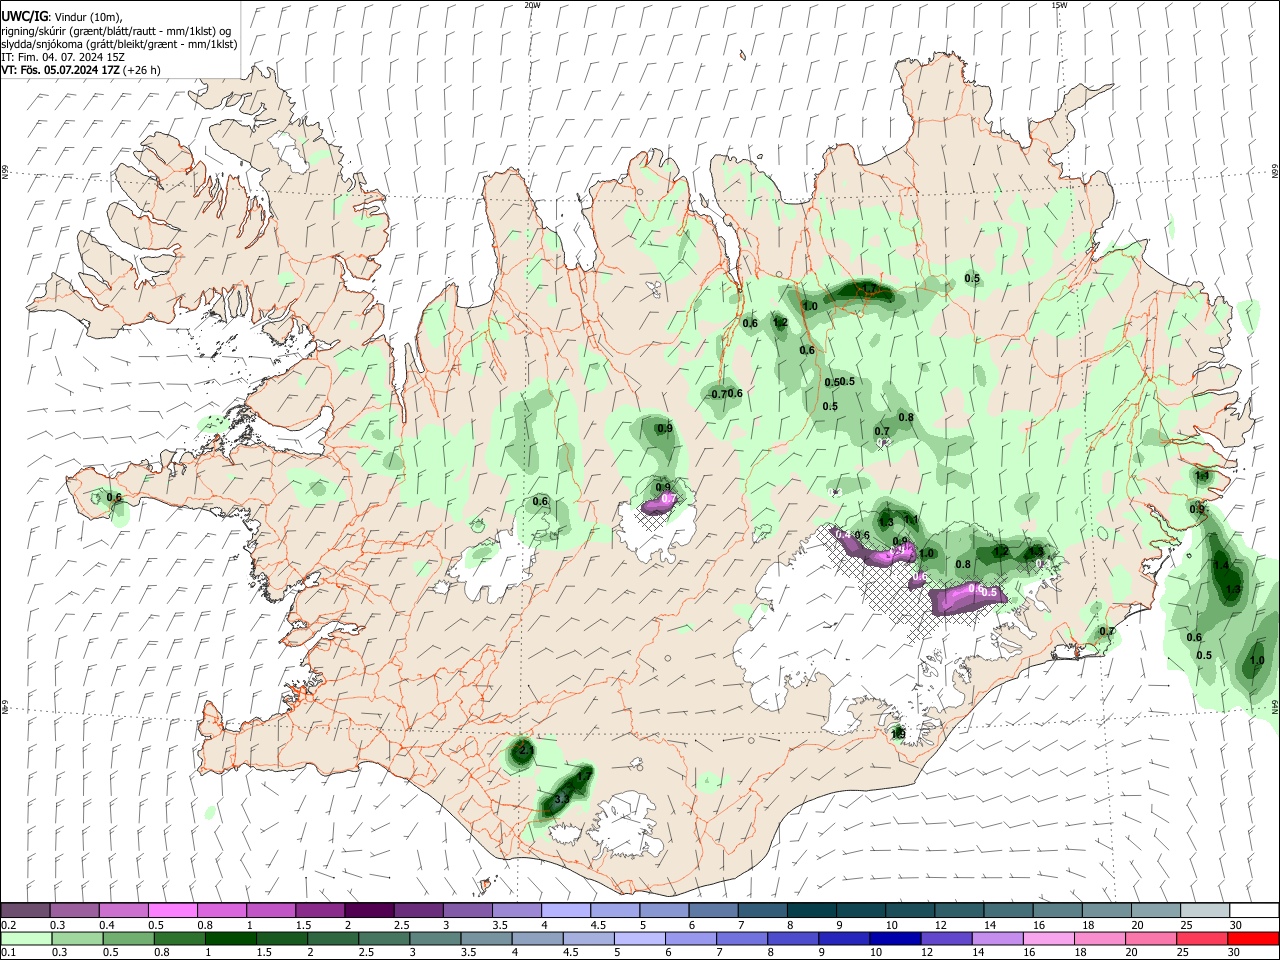Image resolution: width=1280 pixels, height=960 pixels.
Task: Click the '-0.7' value on the map
Action: point(717,394)
